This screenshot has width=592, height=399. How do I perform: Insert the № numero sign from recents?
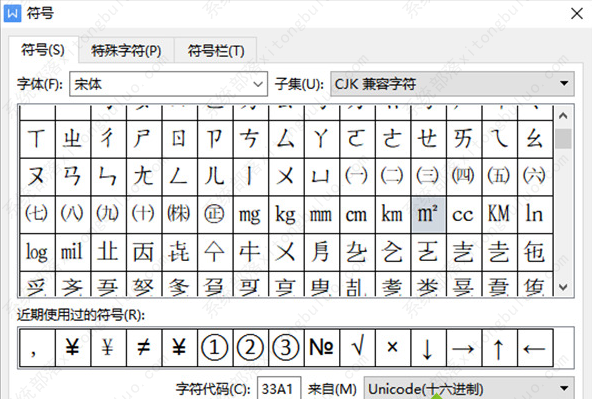pyautogui.click(x=322, y=348)
